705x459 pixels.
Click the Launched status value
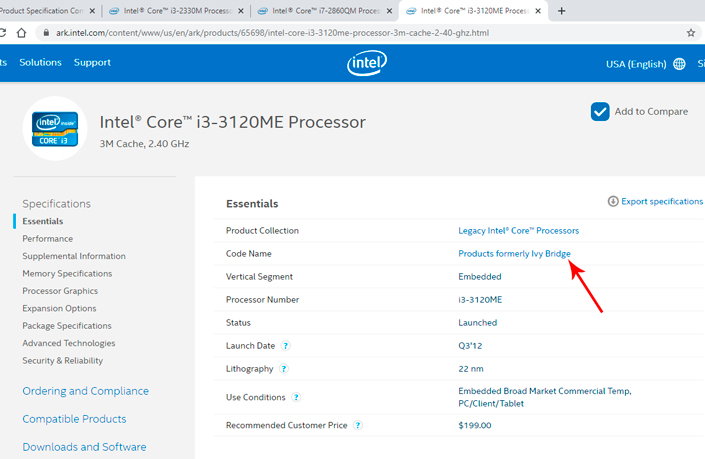(477, 323)
